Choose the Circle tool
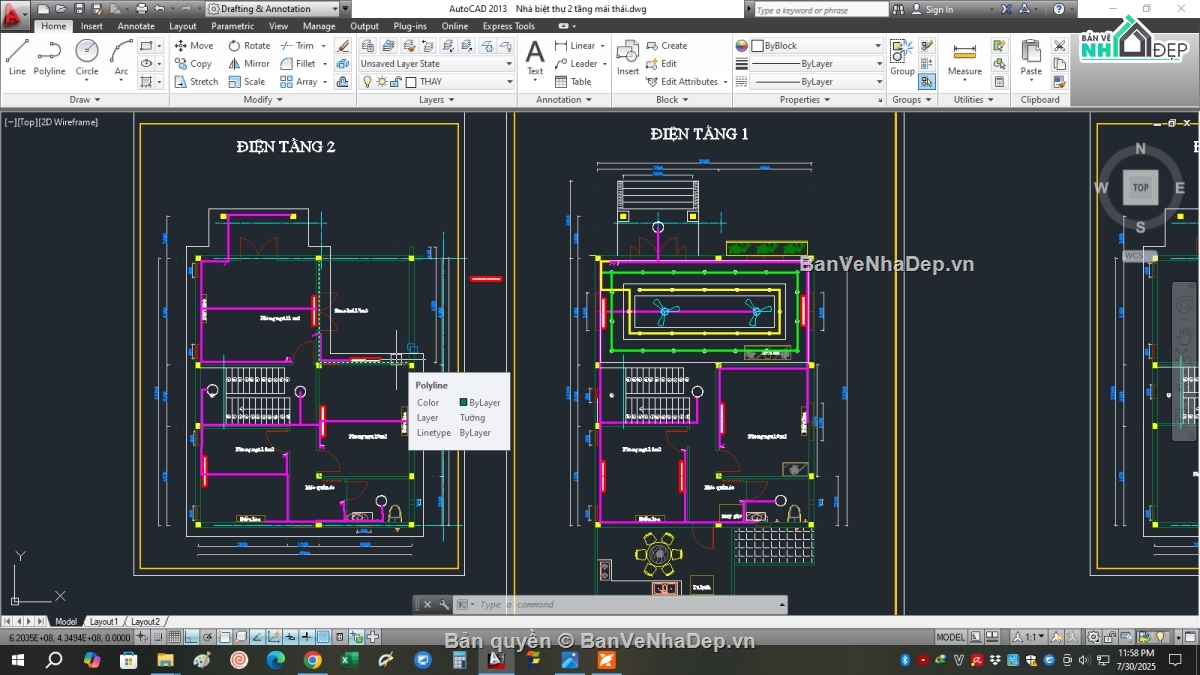 (x=87, y=57)
